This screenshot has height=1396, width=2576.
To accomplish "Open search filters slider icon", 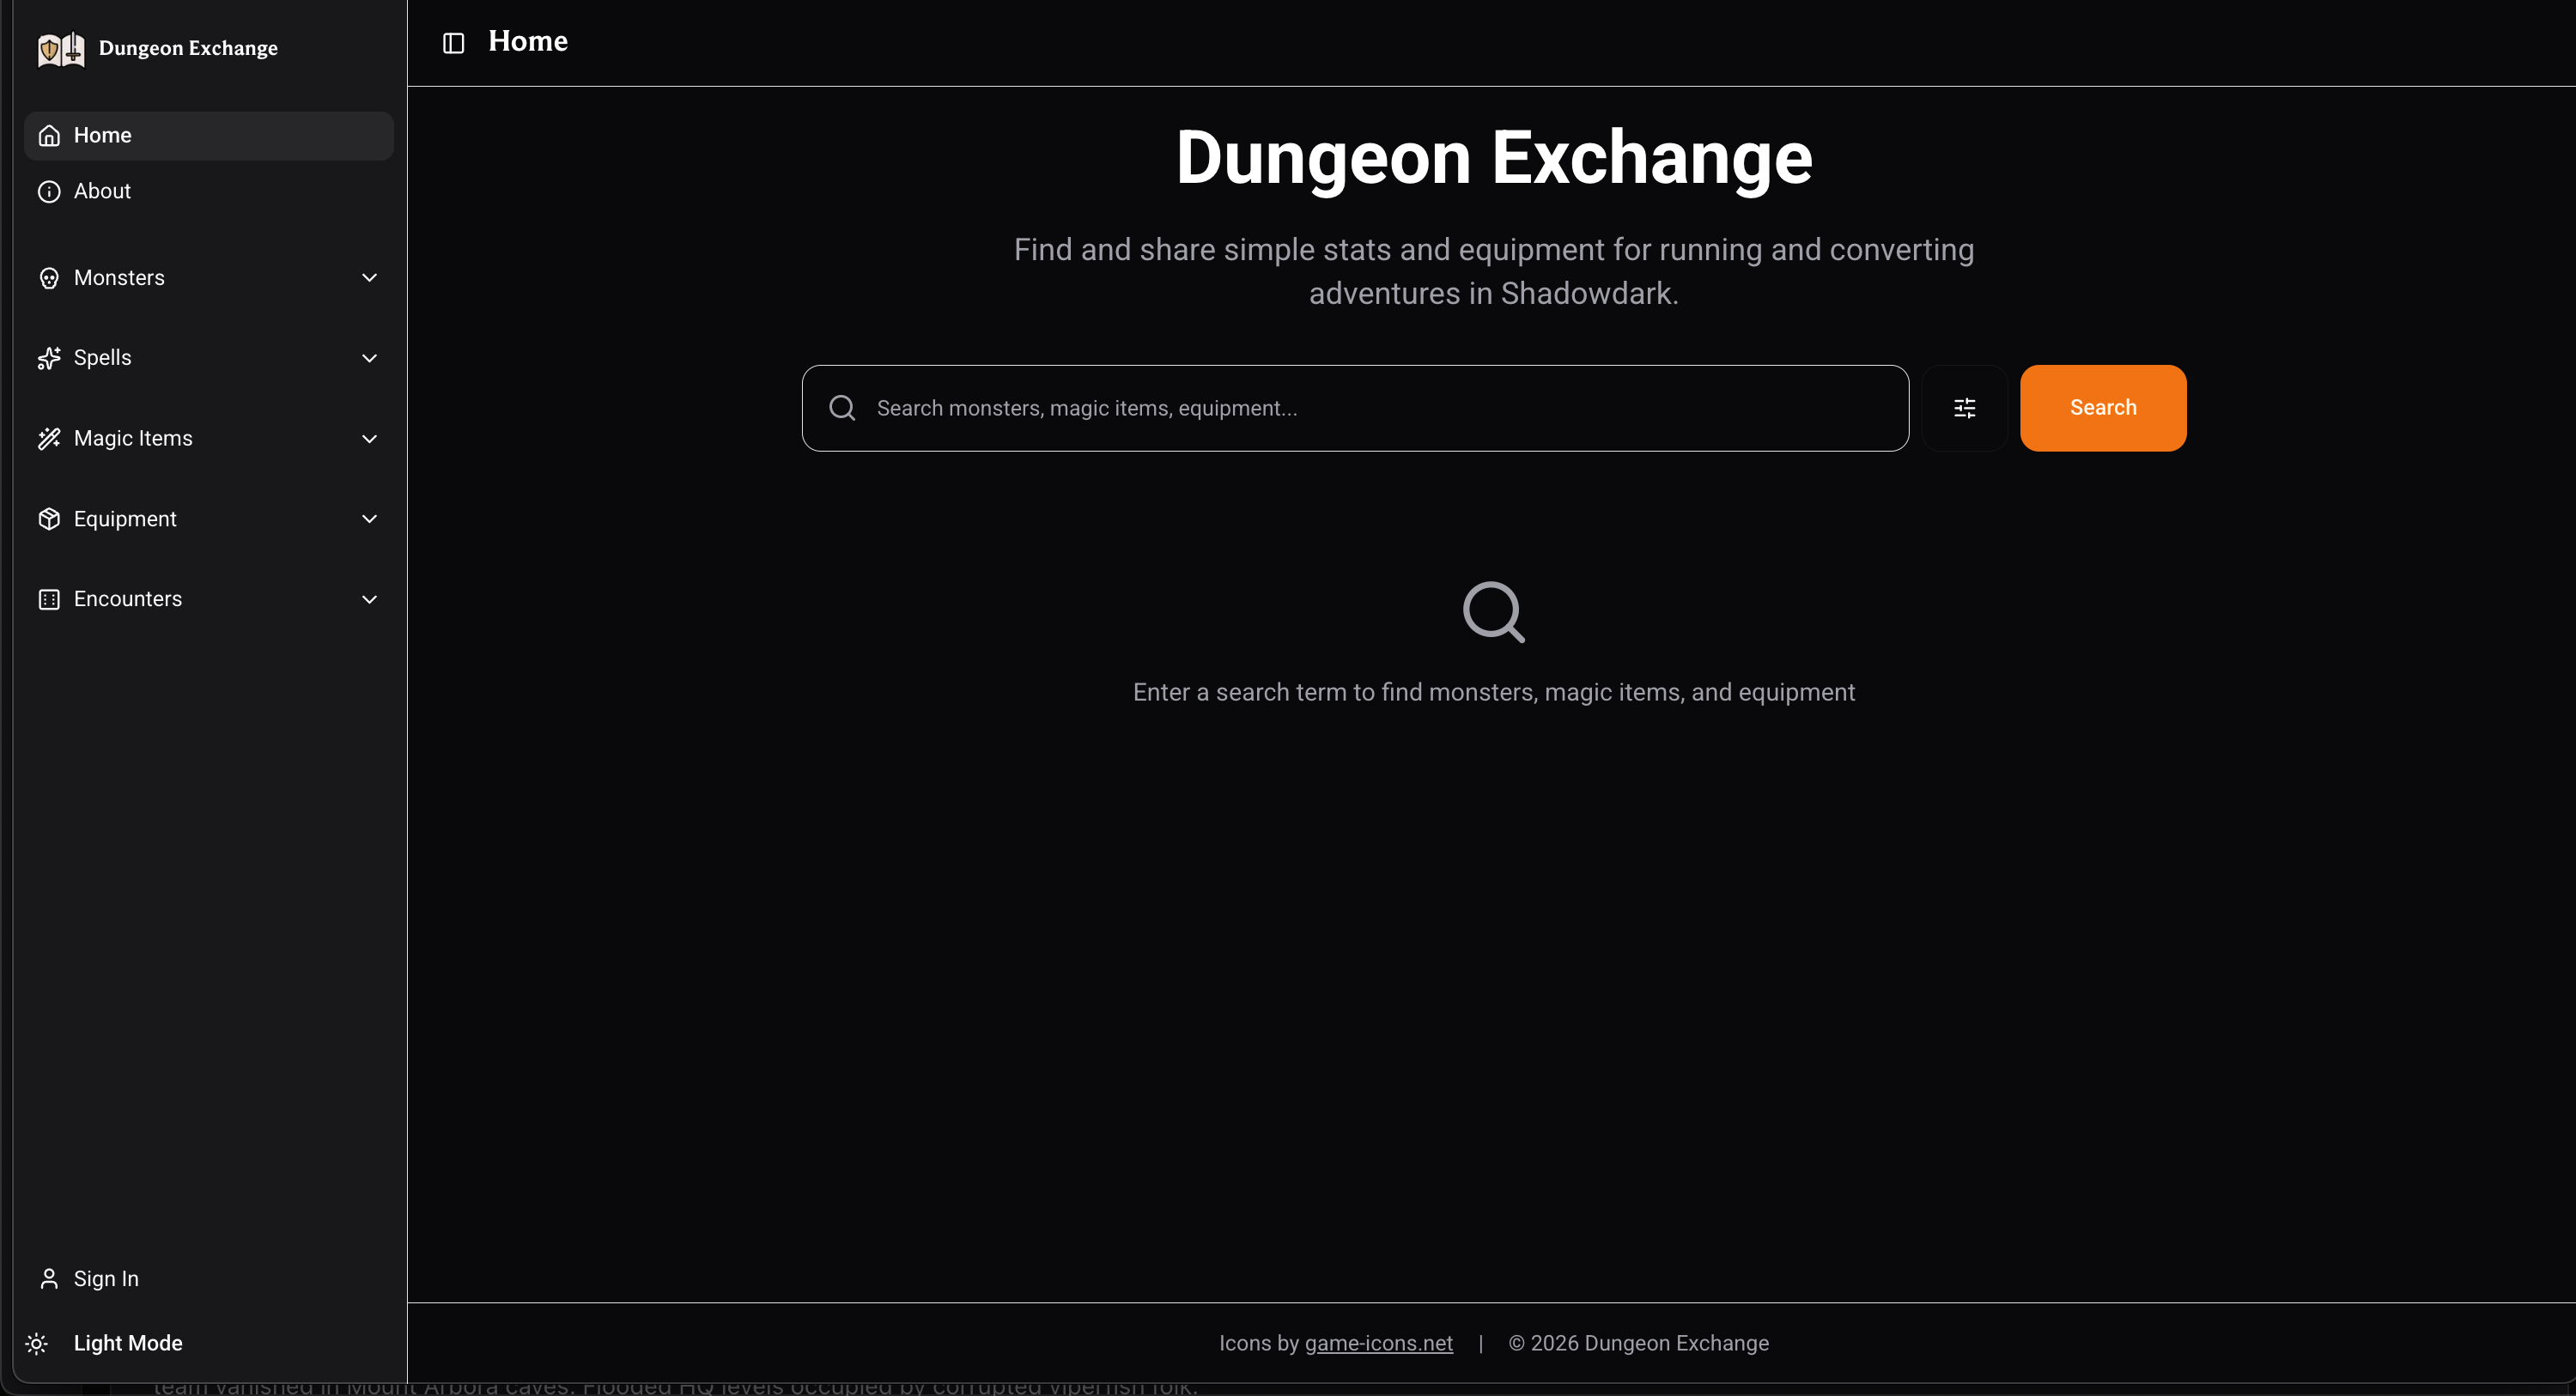I will tap(1964, 408).
